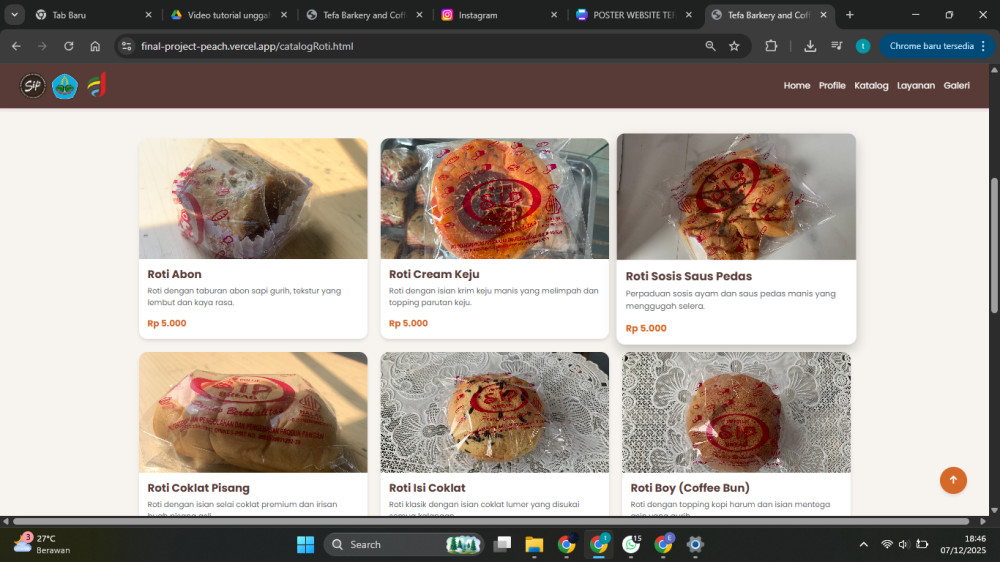Open Chrome downloads icon
1000x562 pixels.
810,46
